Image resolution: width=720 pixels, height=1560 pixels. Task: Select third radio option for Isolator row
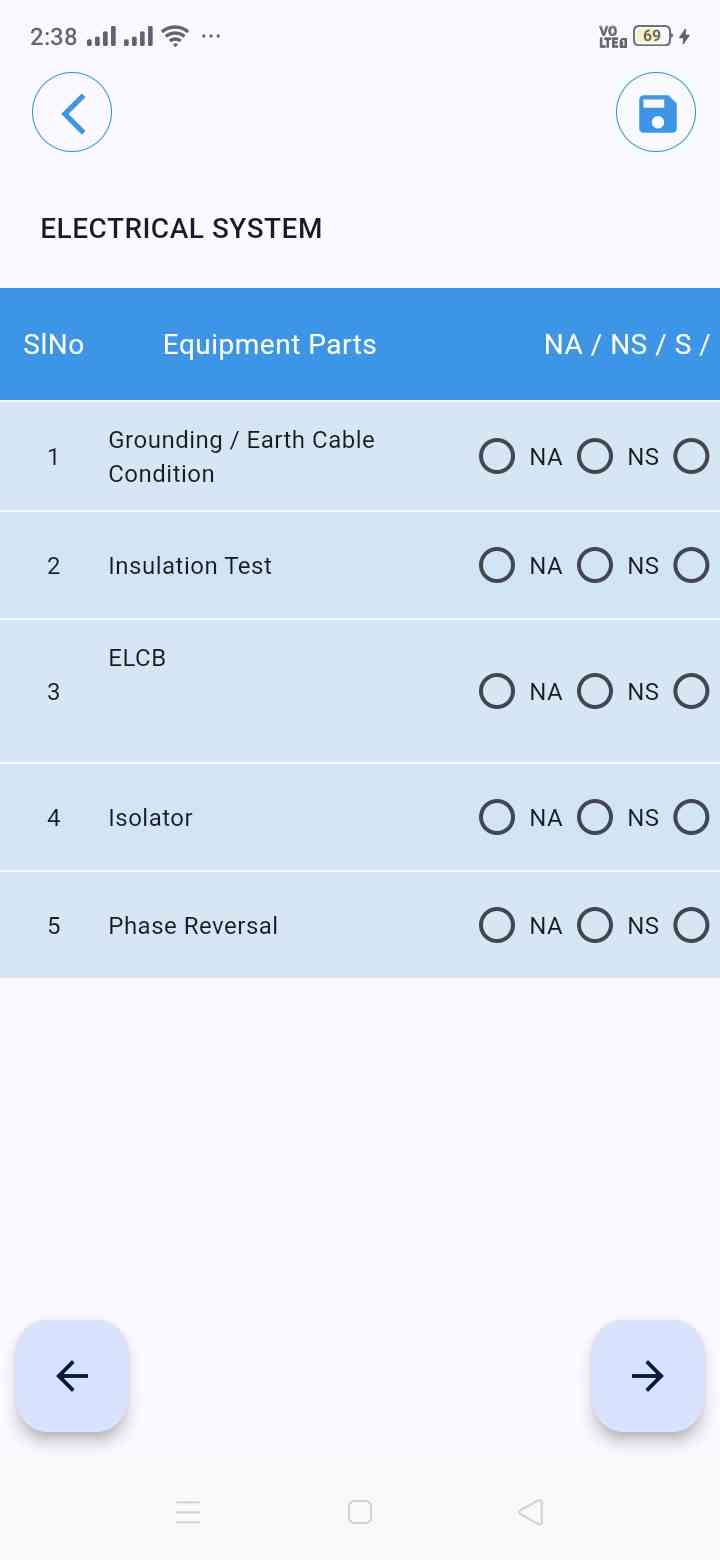691,818
